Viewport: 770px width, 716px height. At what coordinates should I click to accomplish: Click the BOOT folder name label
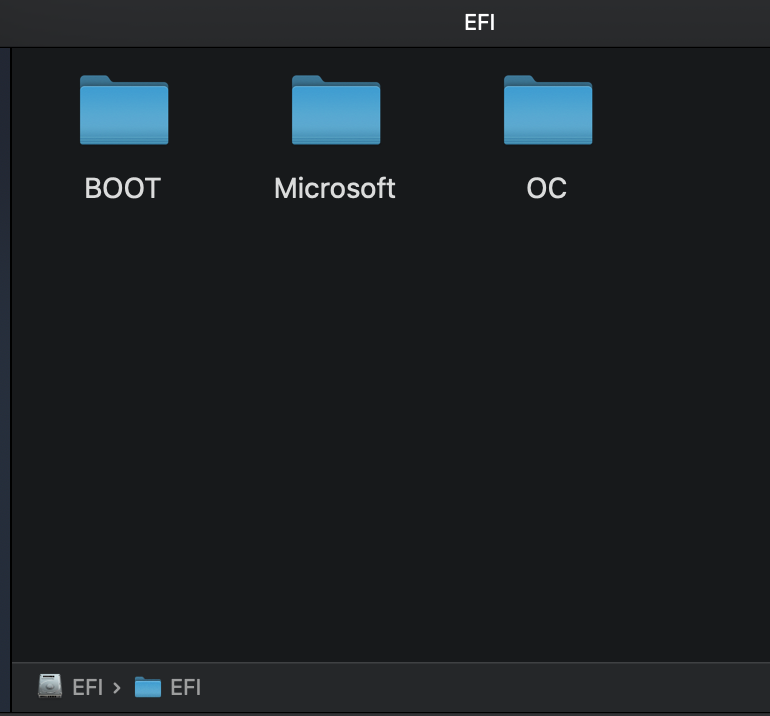tap(123, 188)
